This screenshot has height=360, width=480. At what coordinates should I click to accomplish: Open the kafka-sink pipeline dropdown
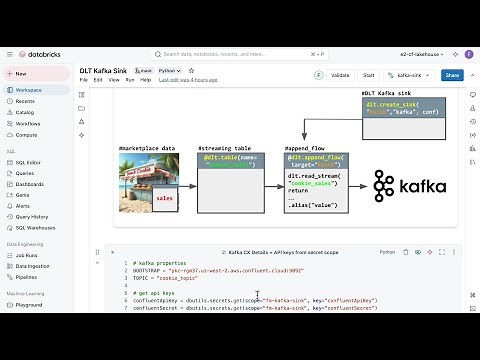pyautogui.click(x=409, y=75)
